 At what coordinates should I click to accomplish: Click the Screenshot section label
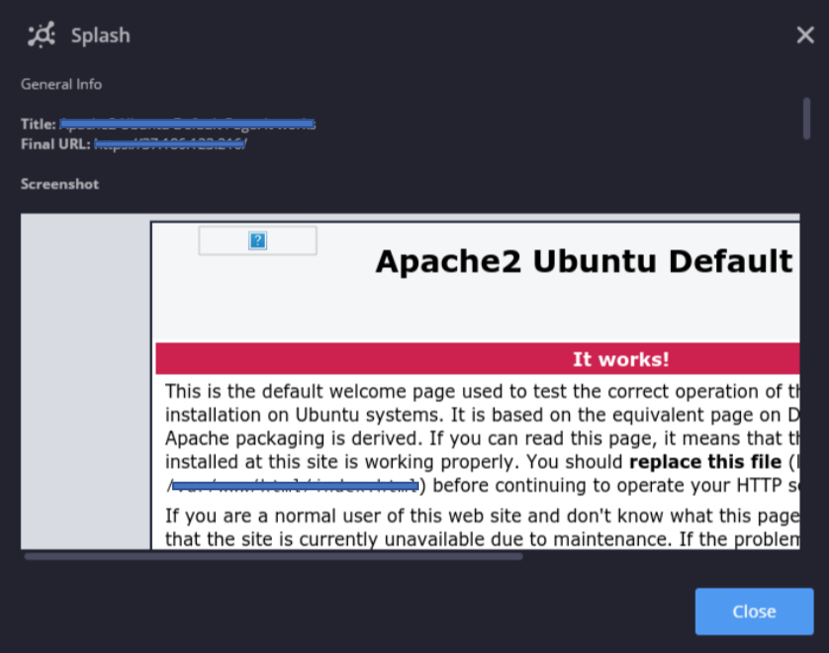coord(59,184)
